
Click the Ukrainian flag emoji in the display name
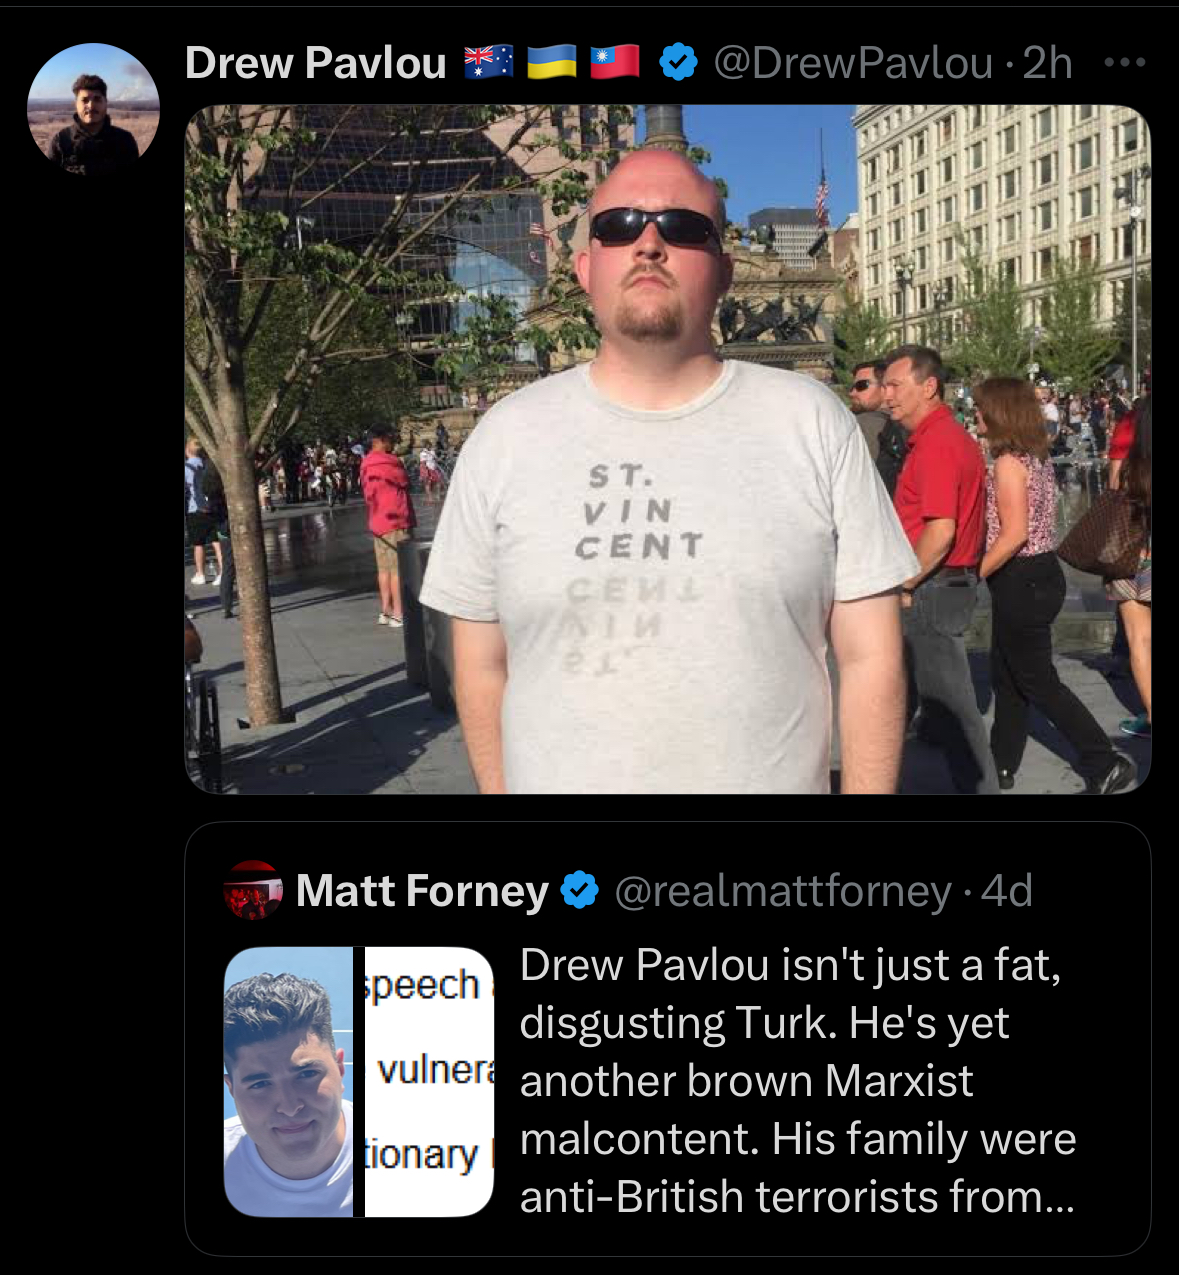click(x=552, y=62)
